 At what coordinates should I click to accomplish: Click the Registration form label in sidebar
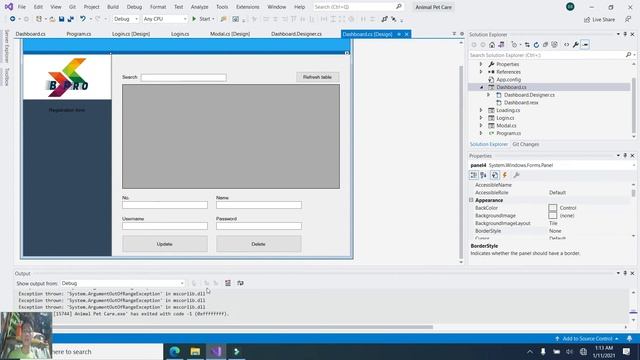tap(67, 110)
